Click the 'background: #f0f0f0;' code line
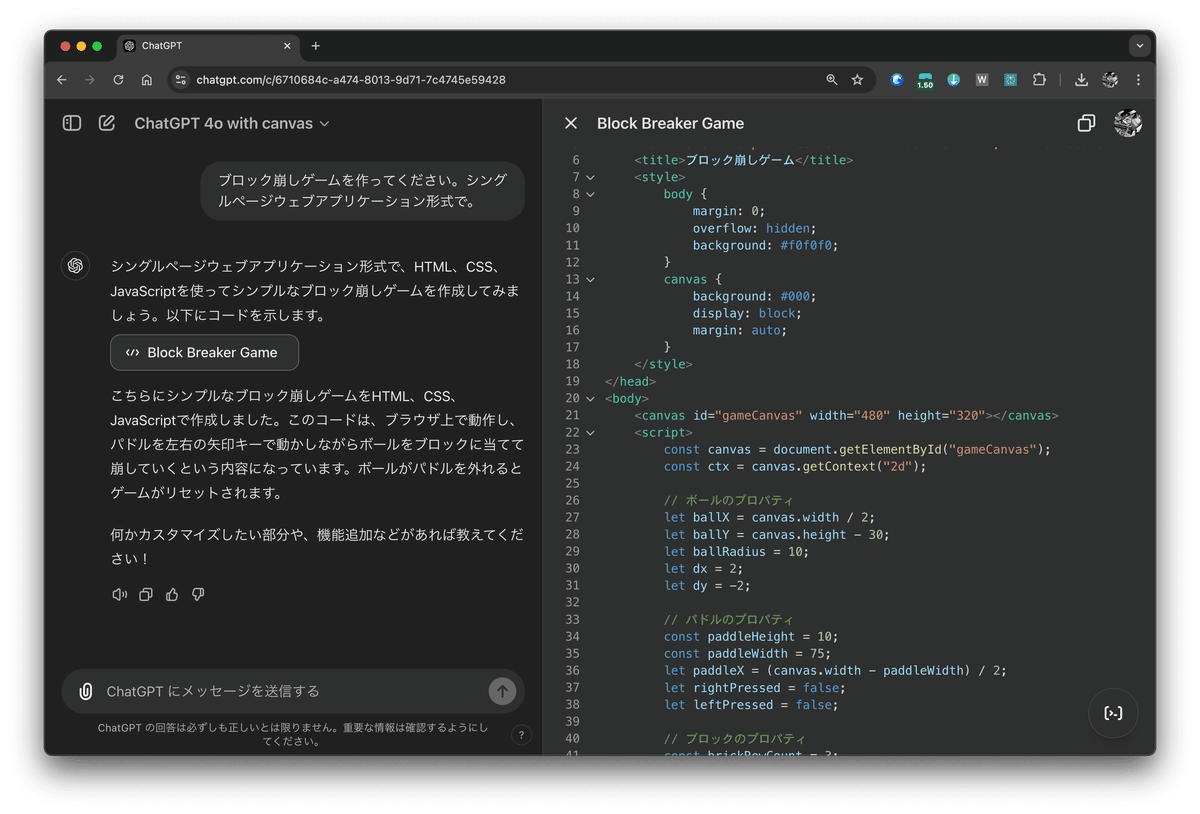 point(765,245)
